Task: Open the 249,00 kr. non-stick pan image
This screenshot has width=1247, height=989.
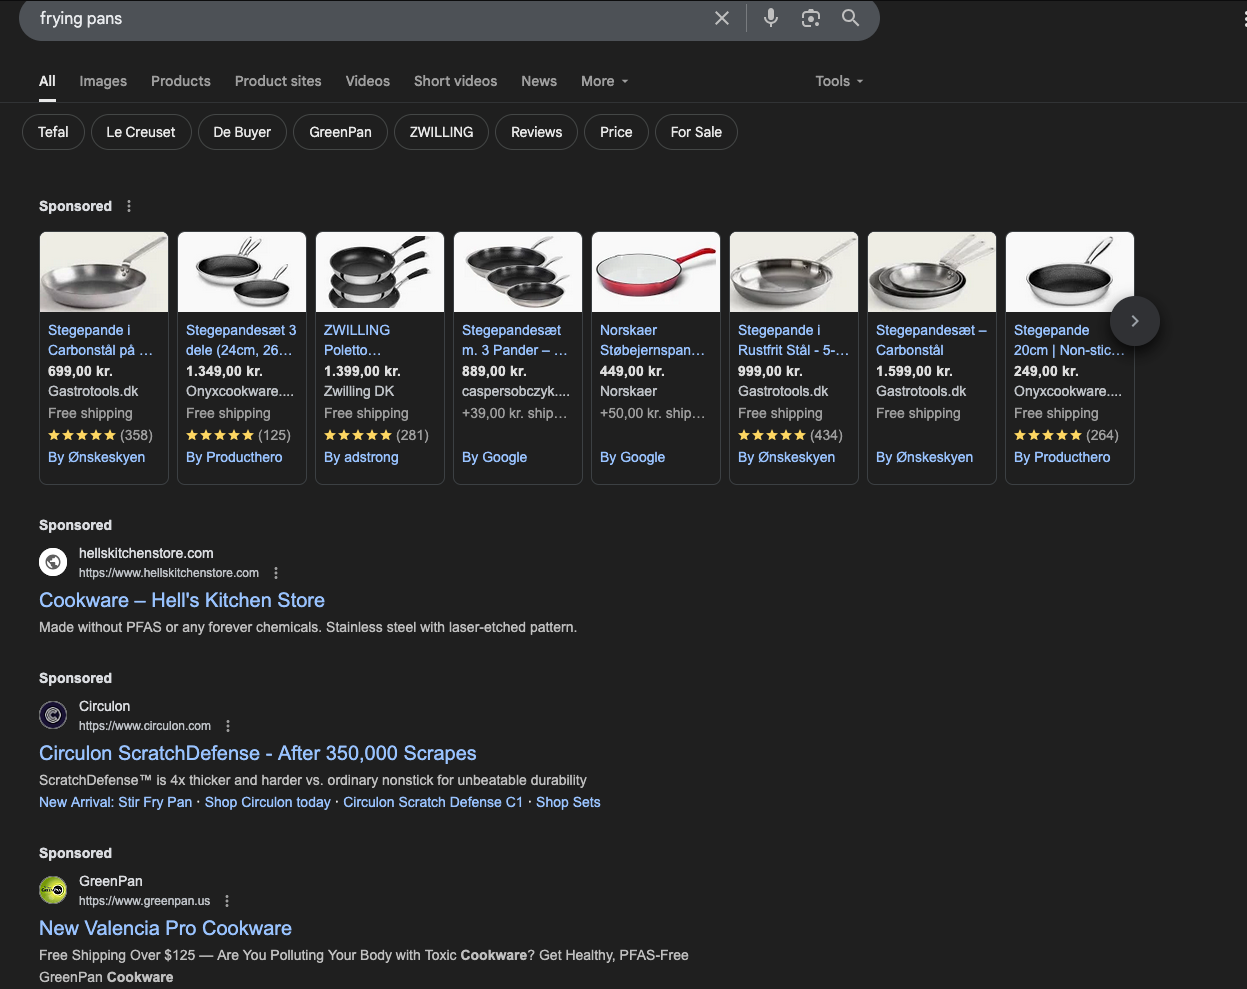Action: [1070, 272]
